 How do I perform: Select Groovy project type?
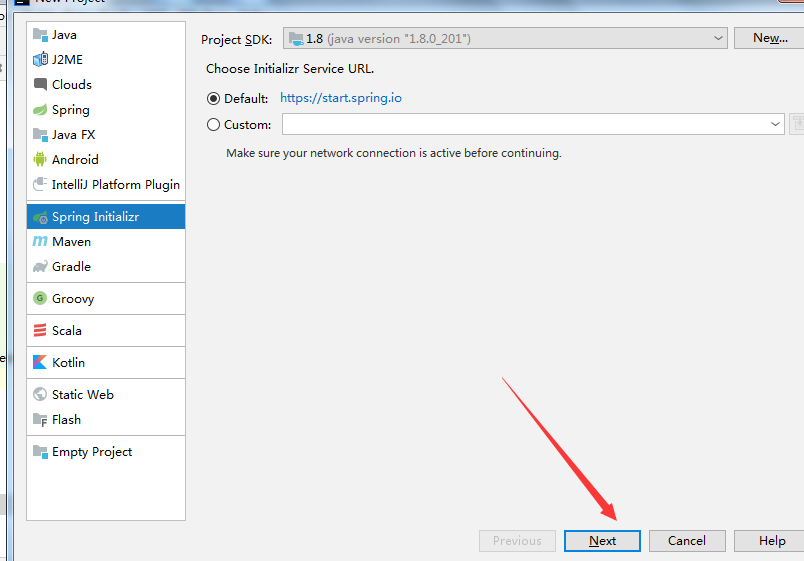pyautogui.click(x=106, y=298)
